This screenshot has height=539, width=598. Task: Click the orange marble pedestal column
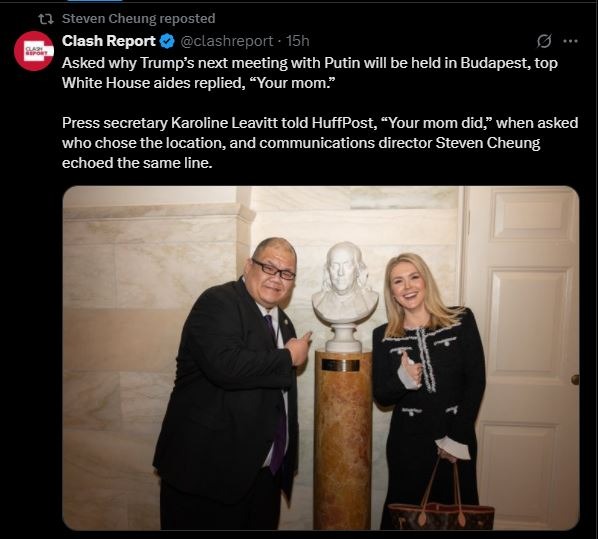click(x=342, y=440)
